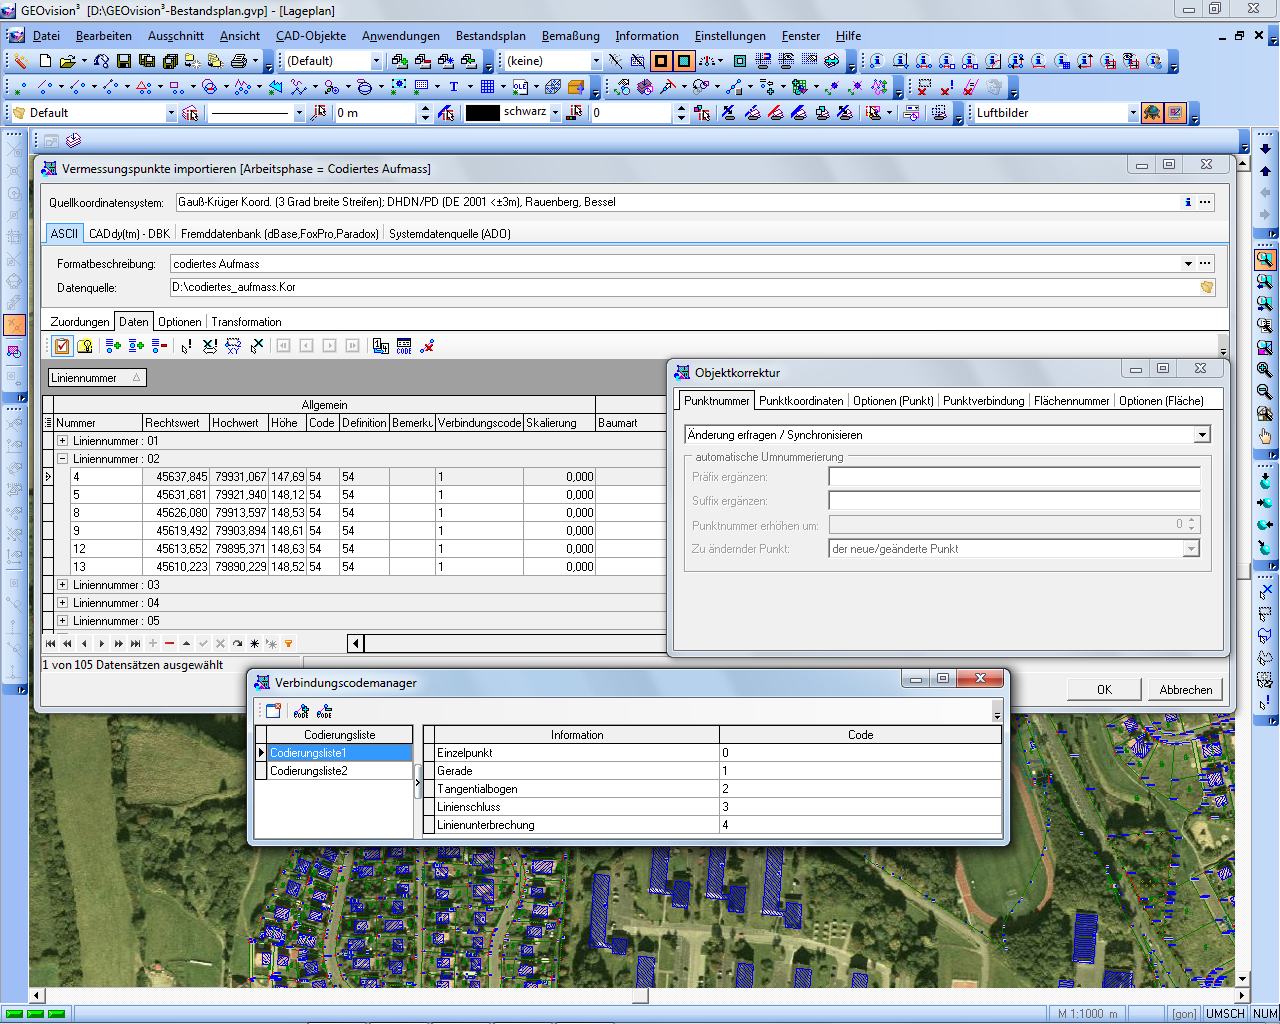Toggle the orange monitor button next to globe

(x=1175, y=113)
